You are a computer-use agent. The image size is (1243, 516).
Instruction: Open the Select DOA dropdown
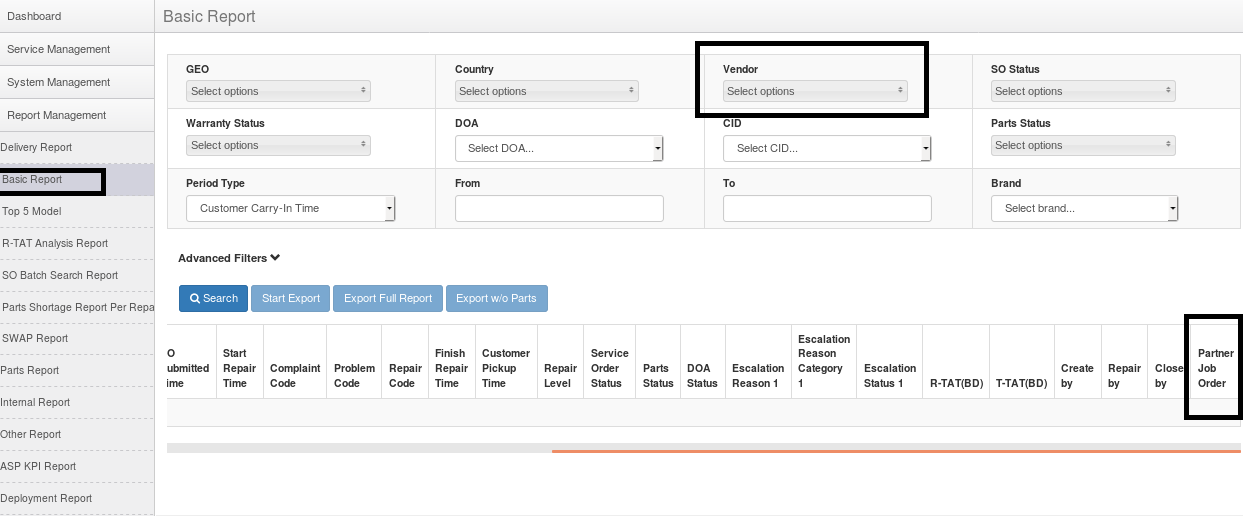click(x=559, y=148)
